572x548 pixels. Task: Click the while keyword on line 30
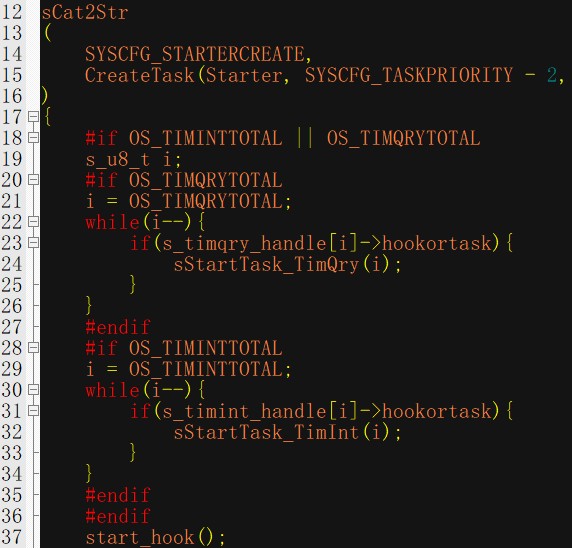112,390
